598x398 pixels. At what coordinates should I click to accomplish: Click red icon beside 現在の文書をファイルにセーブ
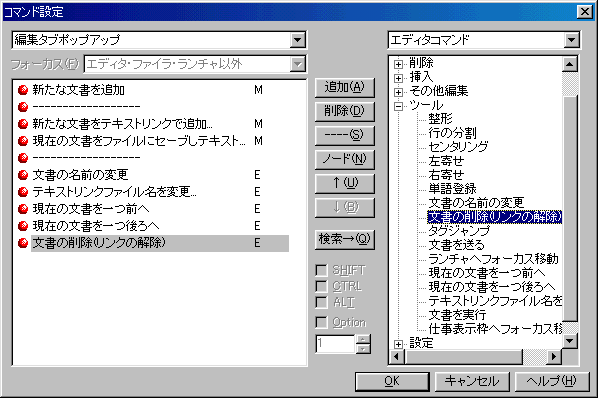[x=23, y=141]
